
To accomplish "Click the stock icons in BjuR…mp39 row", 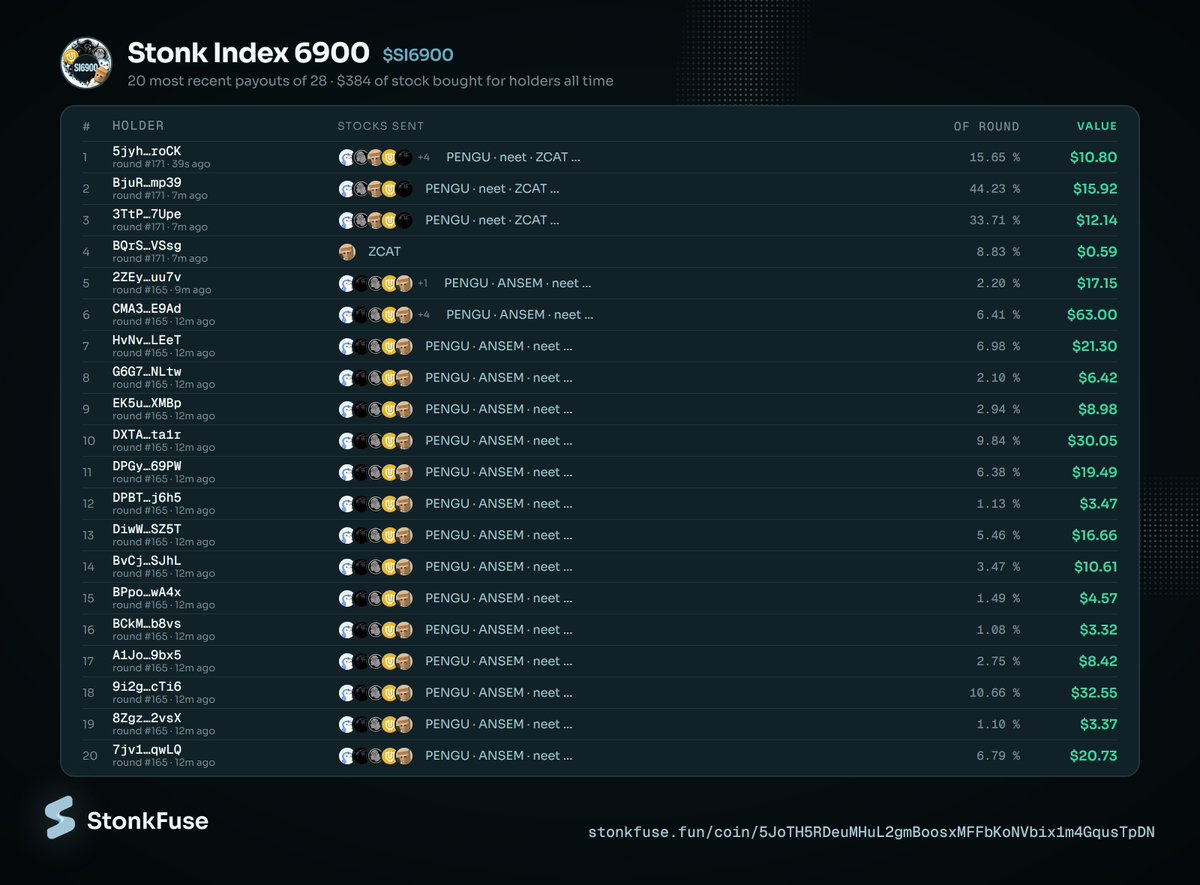I will (375, 188).
